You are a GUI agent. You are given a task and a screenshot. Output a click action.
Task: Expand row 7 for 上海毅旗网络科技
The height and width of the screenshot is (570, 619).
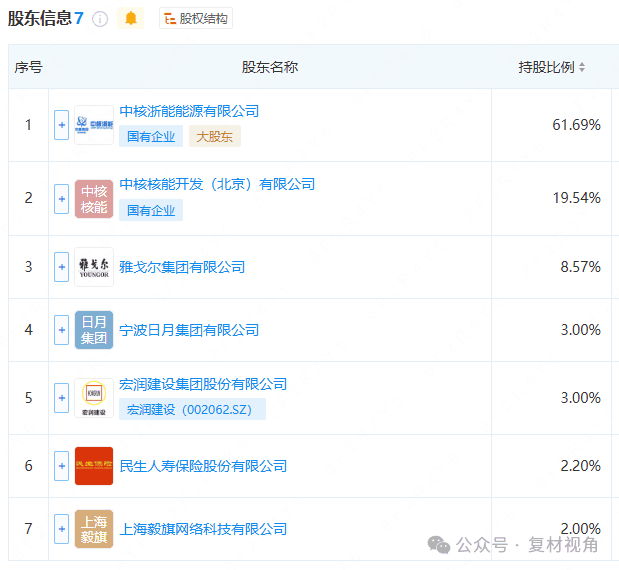coord(61,529)
